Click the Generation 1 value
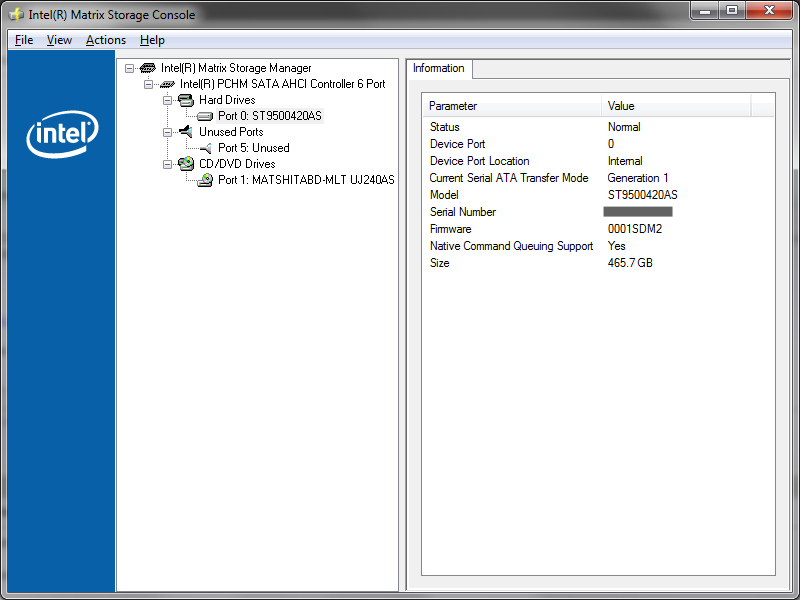The image size is (800, 600). coord(638,178)
